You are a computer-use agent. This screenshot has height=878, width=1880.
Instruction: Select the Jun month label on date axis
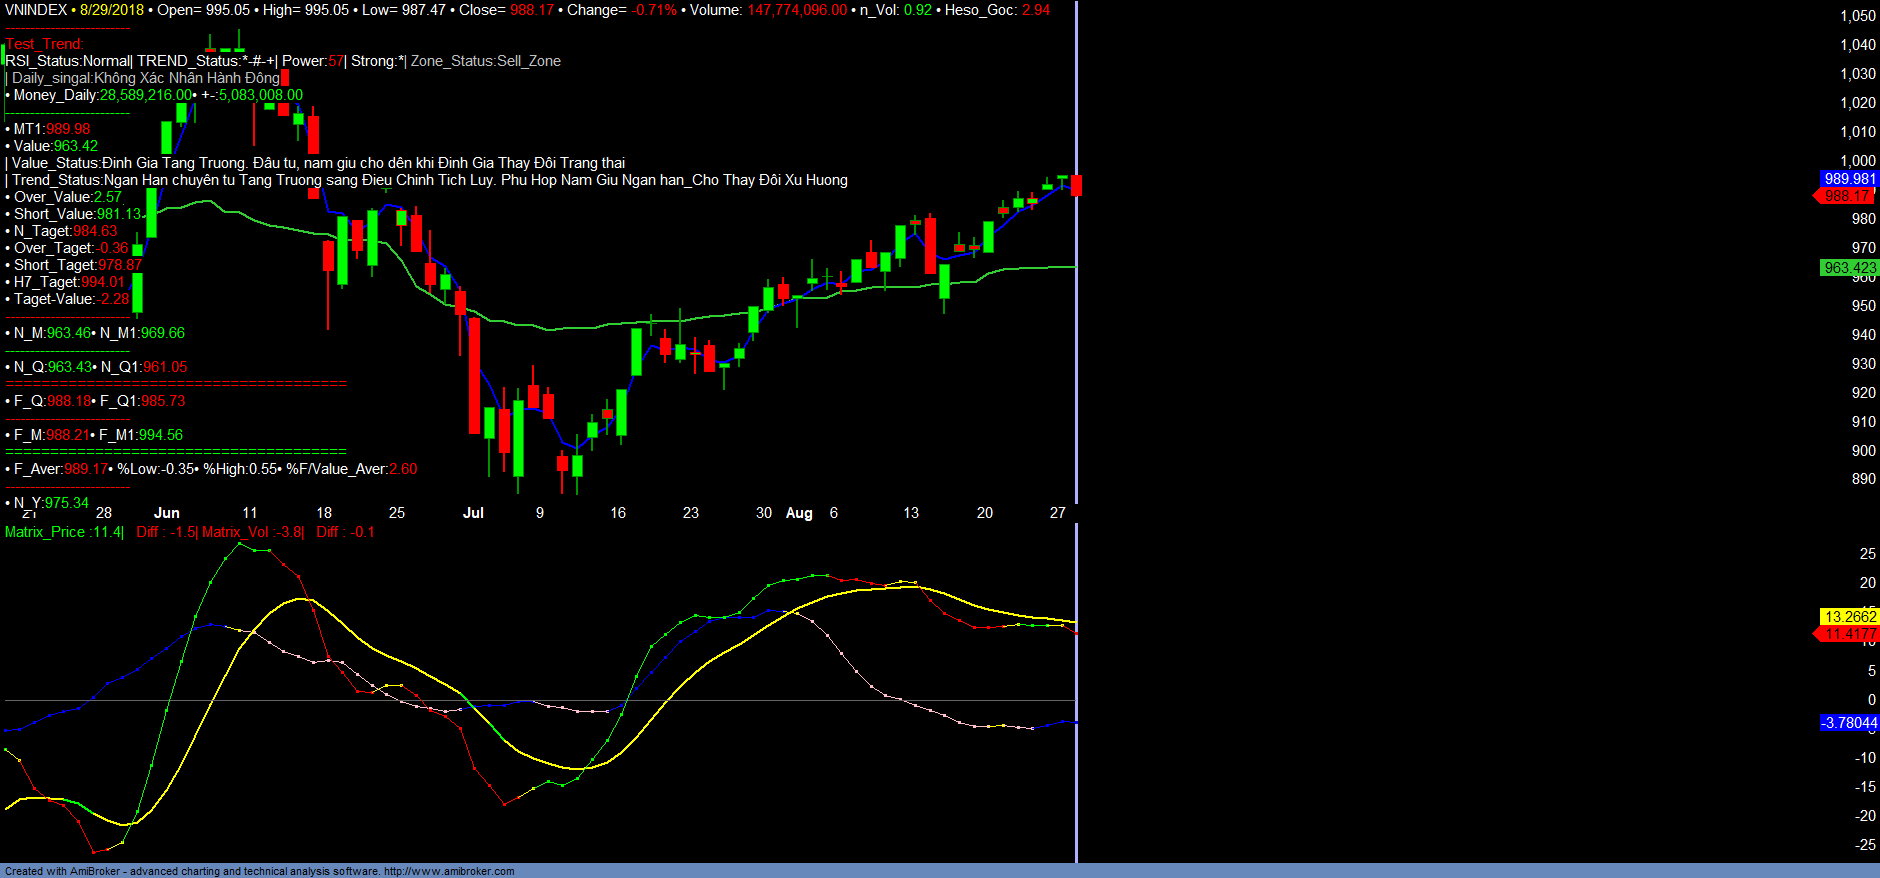(167, 513)
